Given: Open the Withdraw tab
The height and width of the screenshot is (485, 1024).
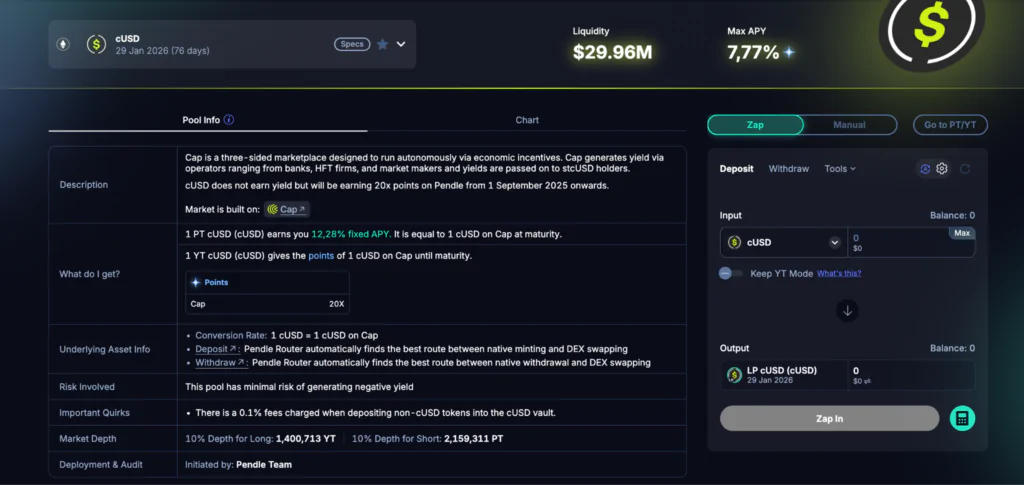Looking at the screenshot, I should 788,169.
